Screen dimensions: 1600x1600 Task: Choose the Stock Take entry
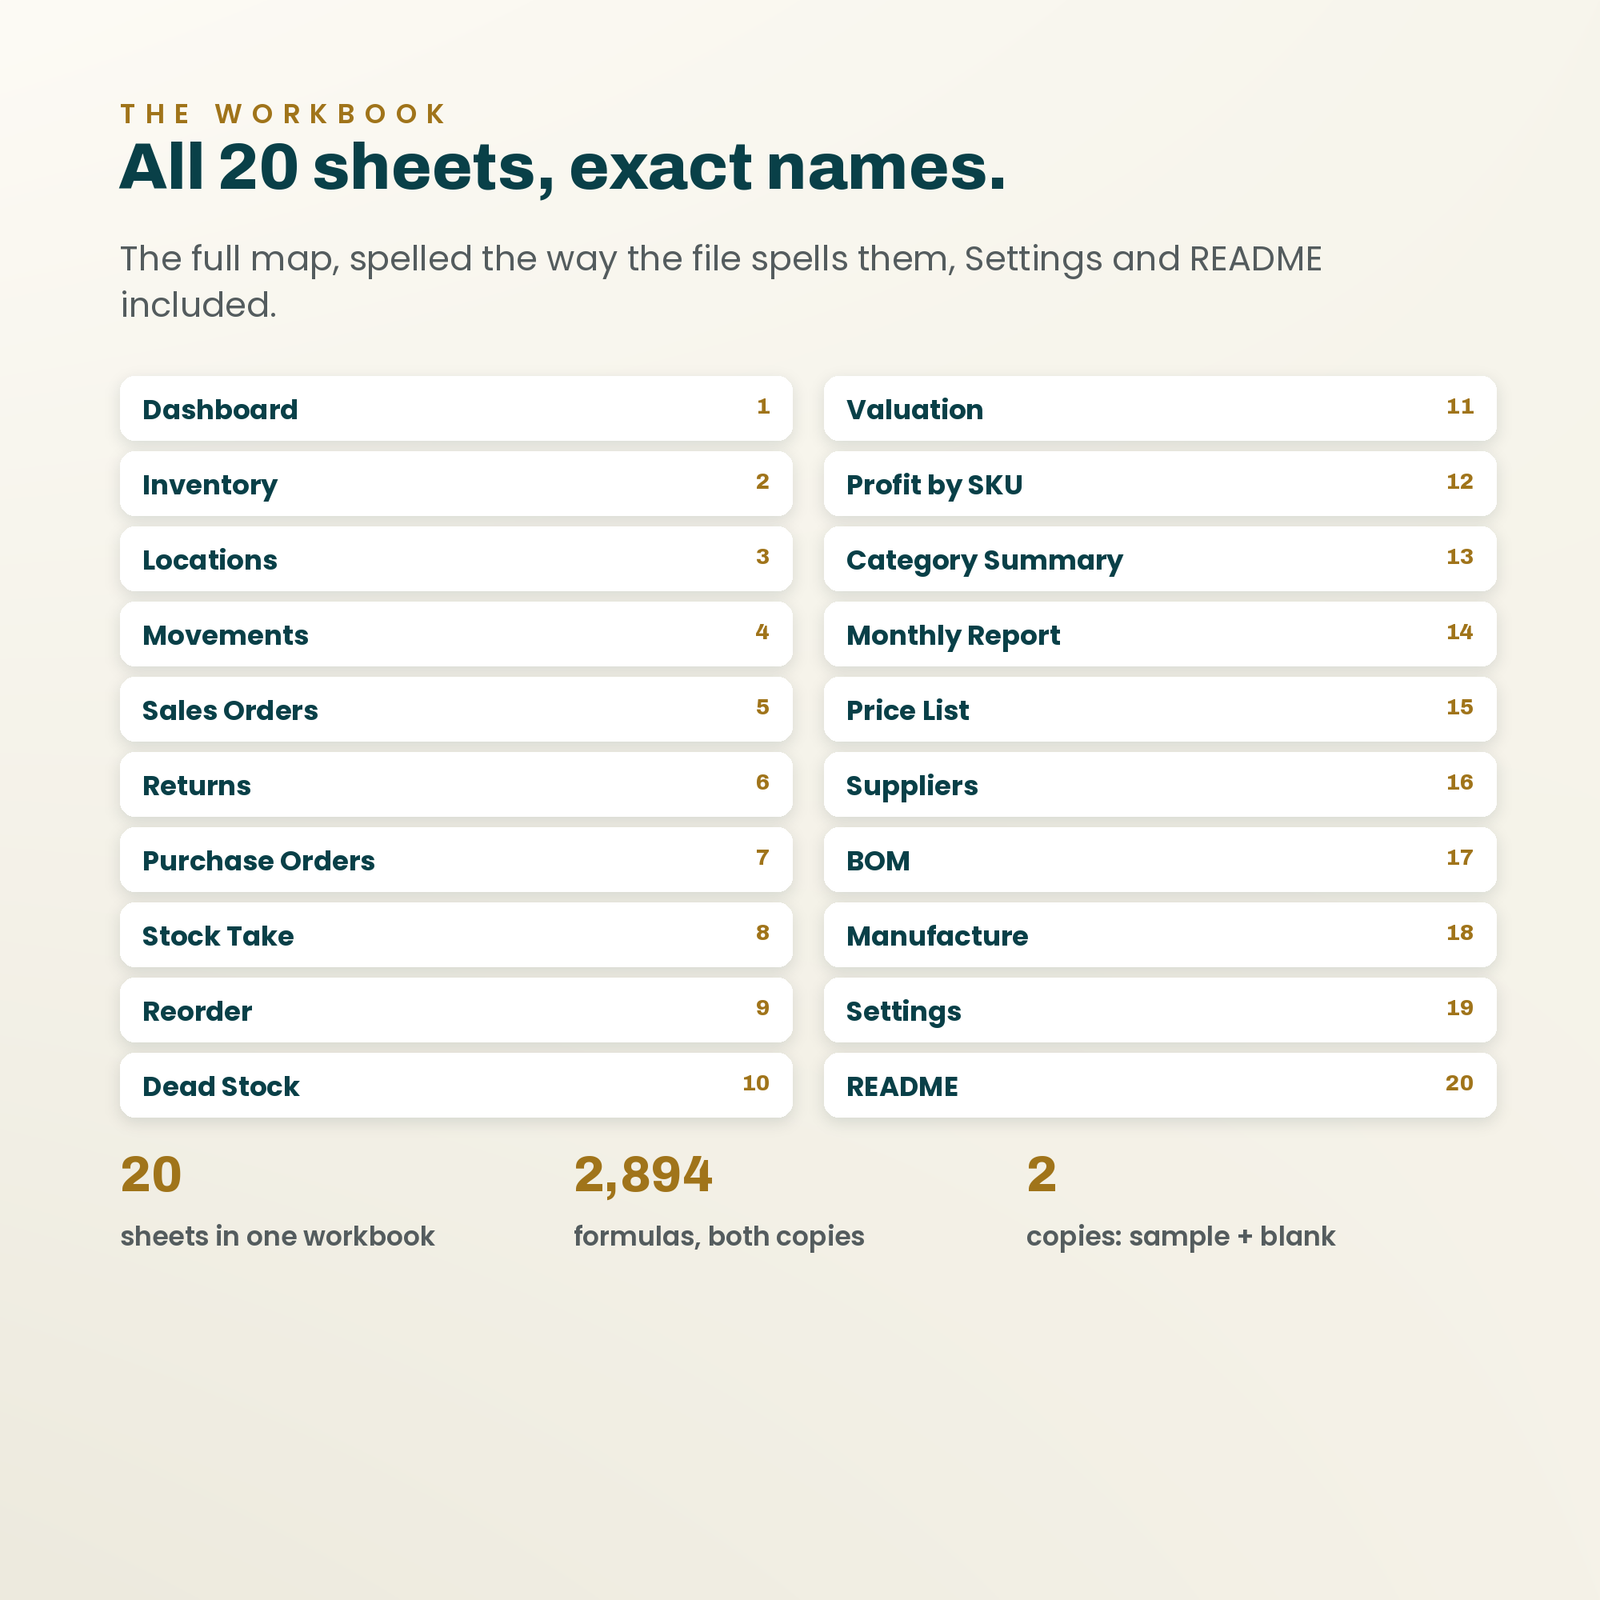pyautogui.click(x=456, y=935)
